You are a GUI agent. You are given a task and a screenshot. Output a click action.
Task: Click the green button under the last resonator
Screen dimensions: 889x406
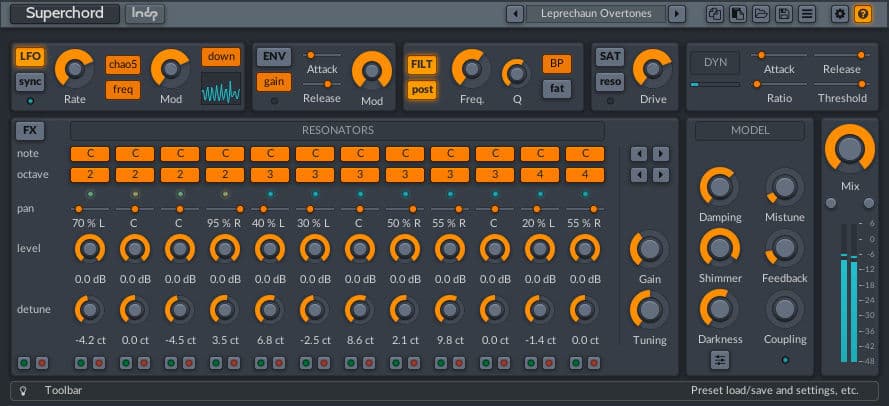(x=576, y=363)
